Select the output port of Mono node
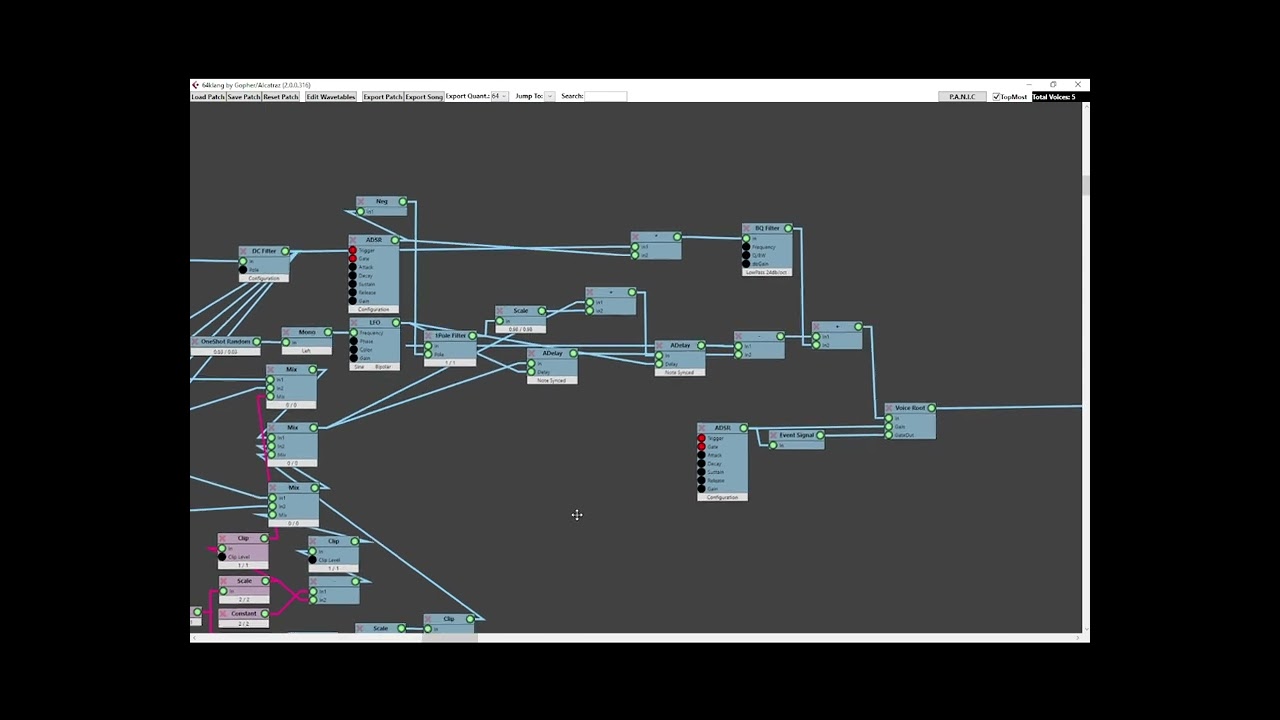The height and width of the screenshot is (720, 1280). (x=328, y=333)
